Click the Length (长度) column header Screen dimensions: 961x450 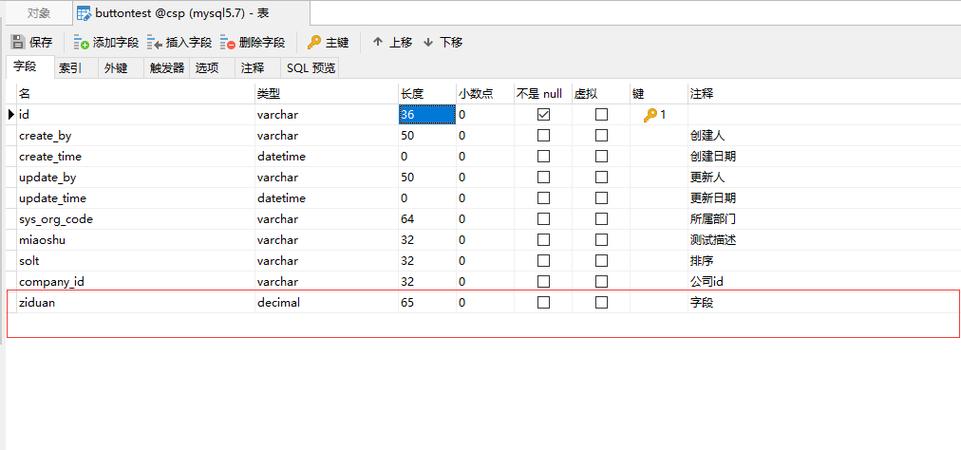[x=427, y=94]
